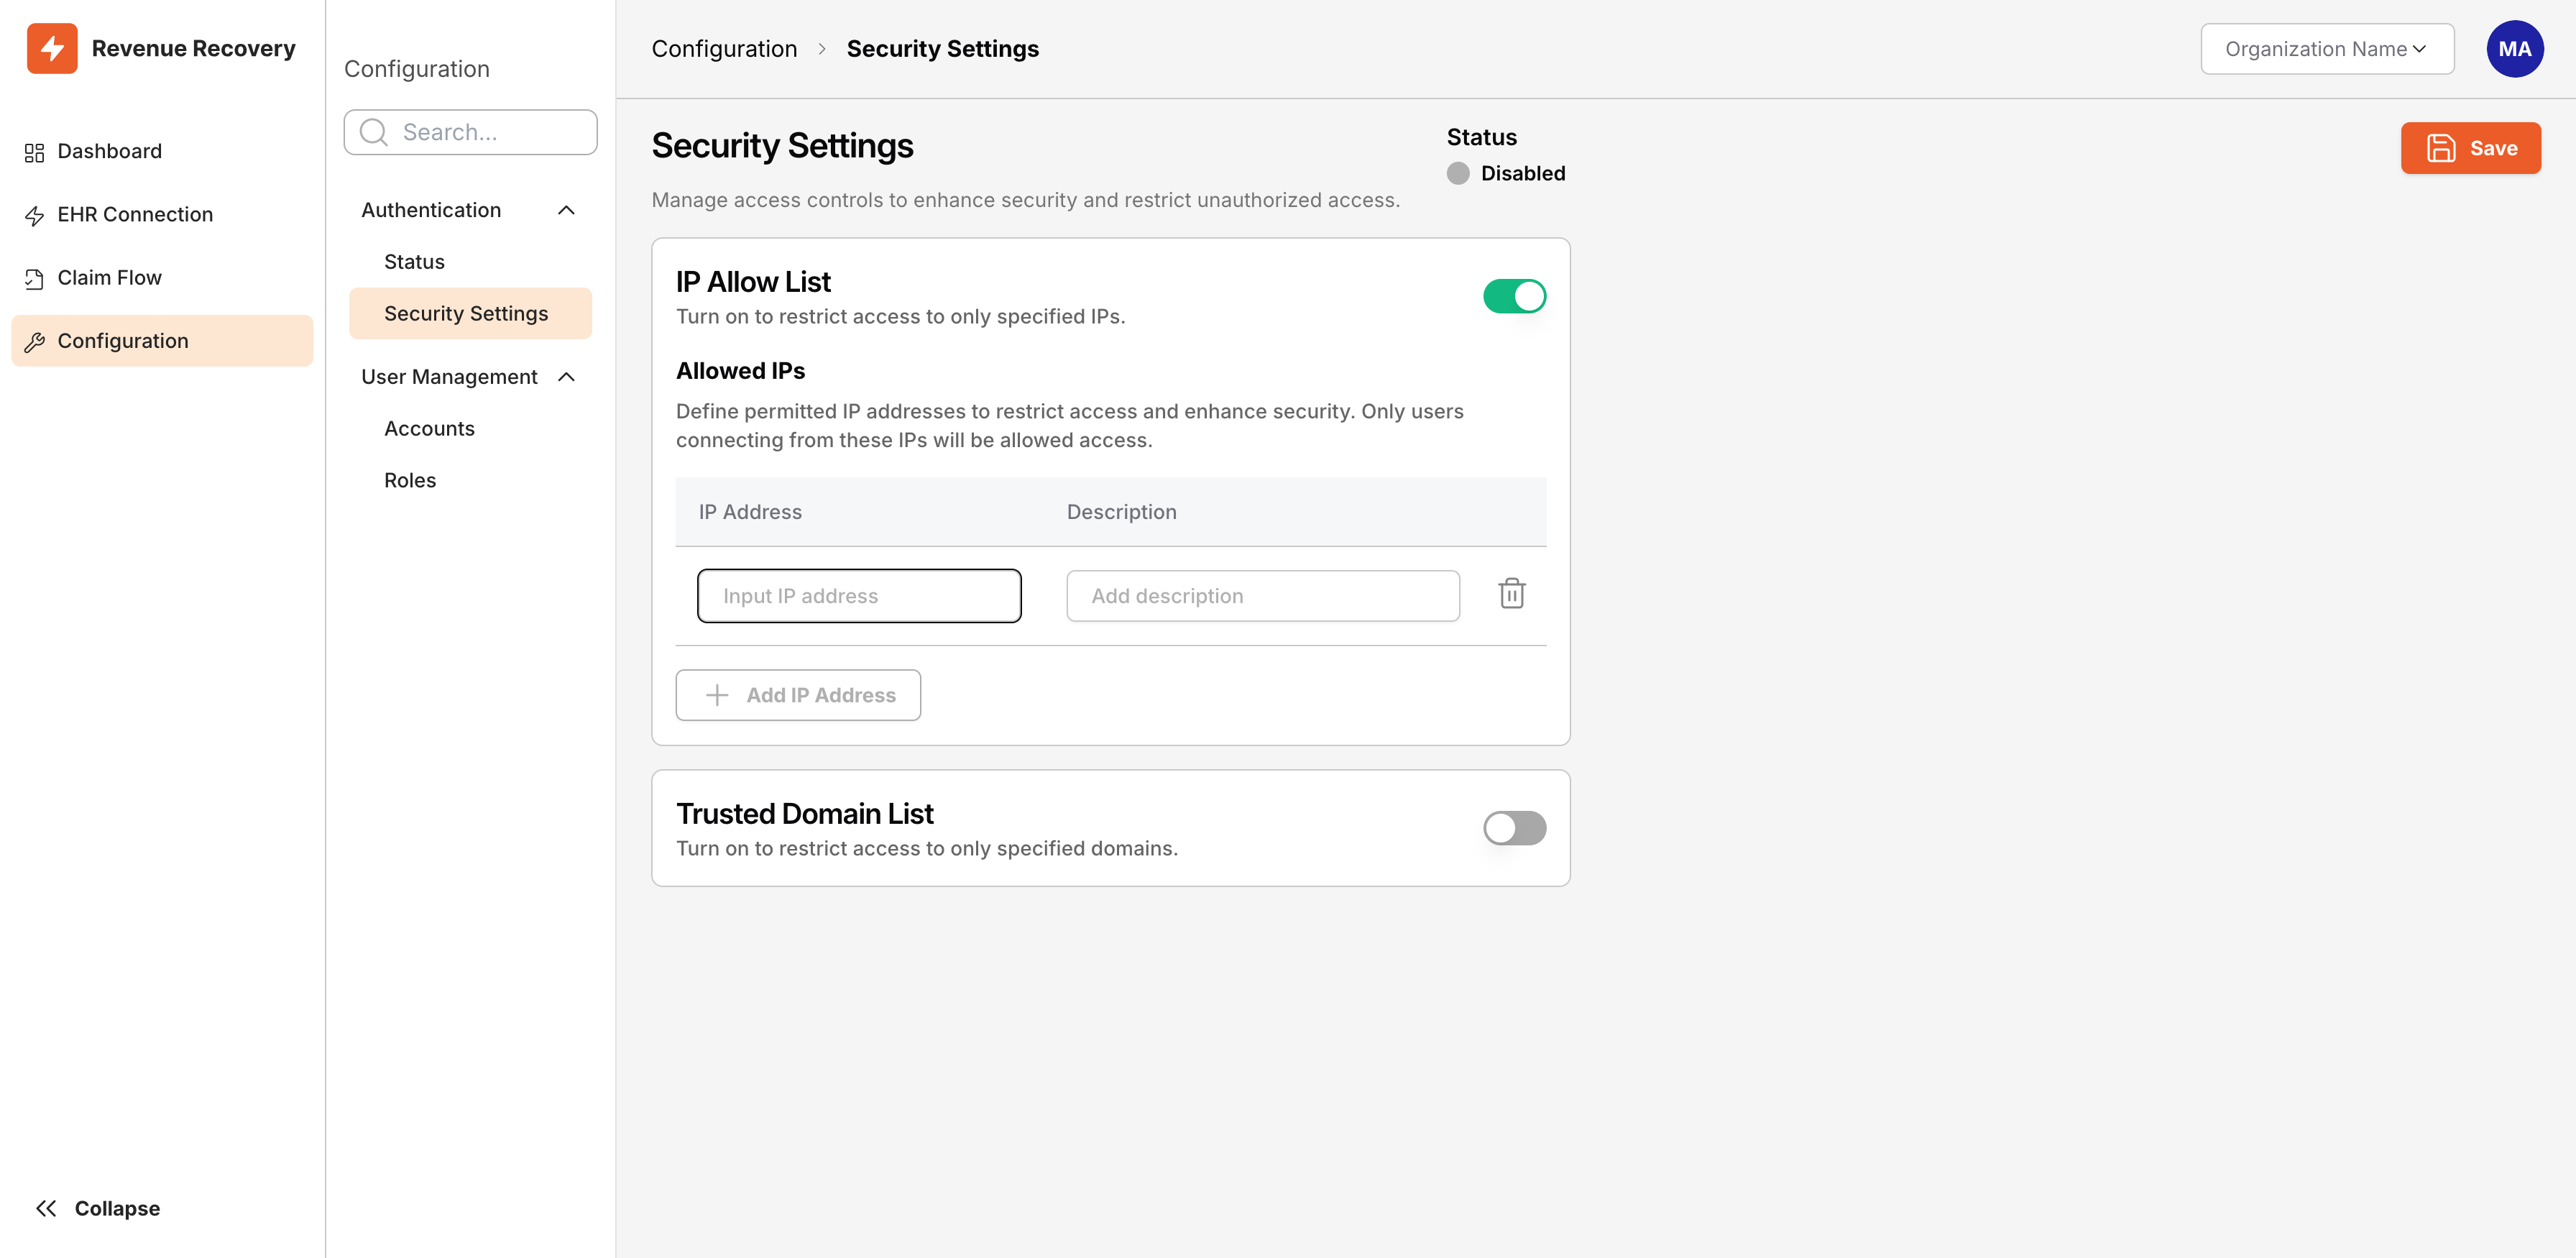2576x1258 pixels.
Task: Open the Roles page under User Management
Action: (410, 480)
